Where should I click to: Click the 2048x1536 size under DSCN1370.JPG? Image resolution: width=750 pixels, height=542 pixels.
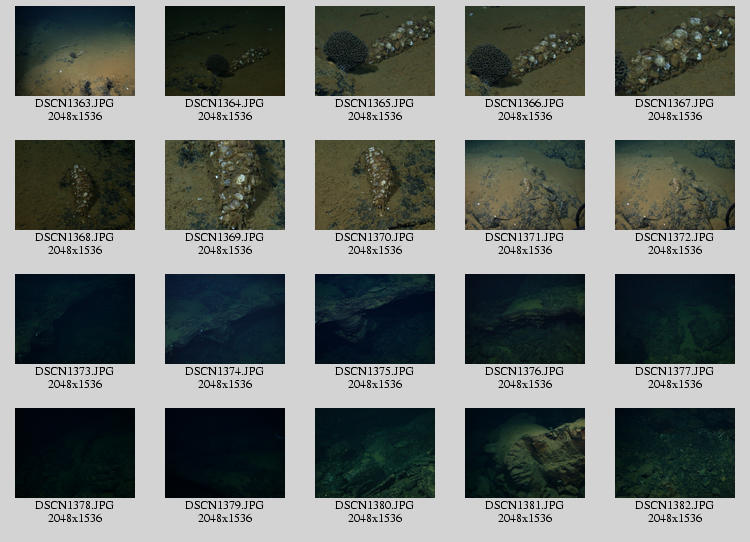tap(375, 250)
